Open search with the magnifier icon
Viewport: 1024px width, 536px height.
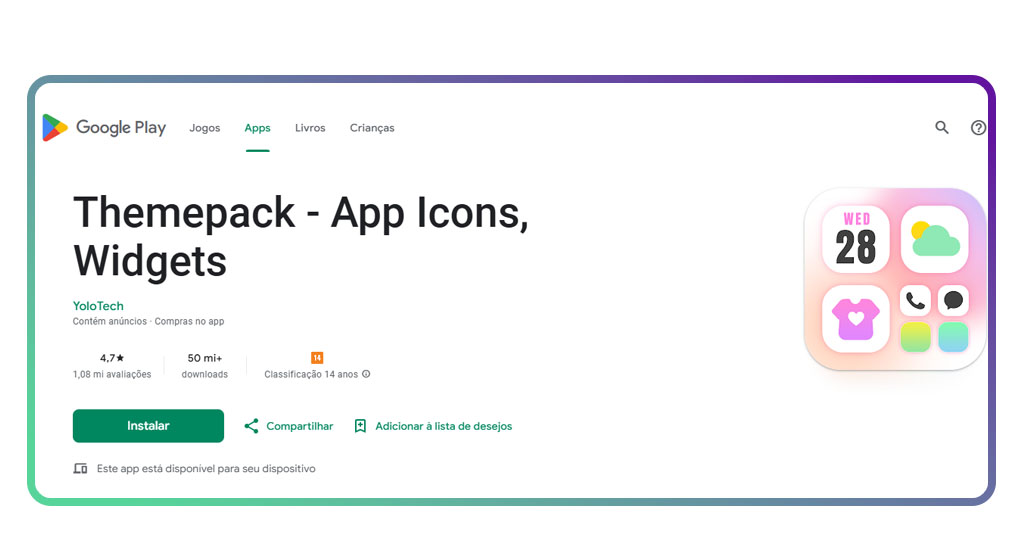[942, 128]
